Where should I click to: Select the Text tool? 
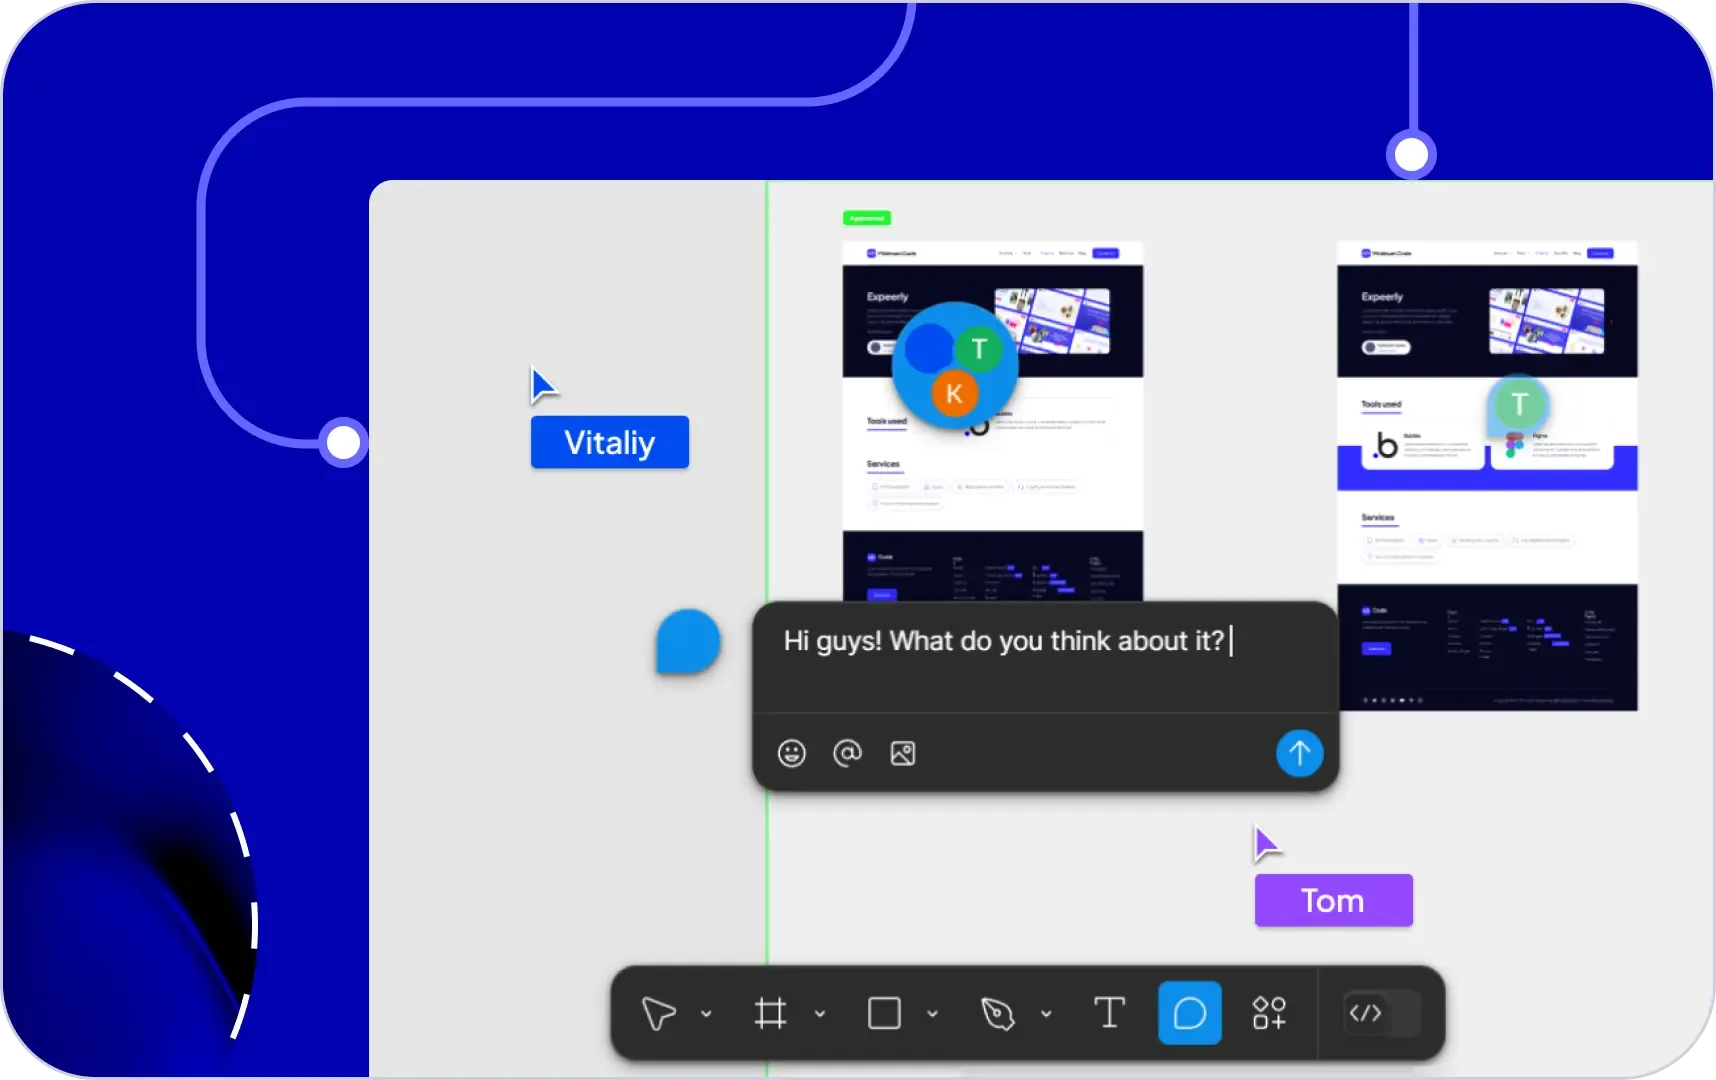pos(1109,1013)
